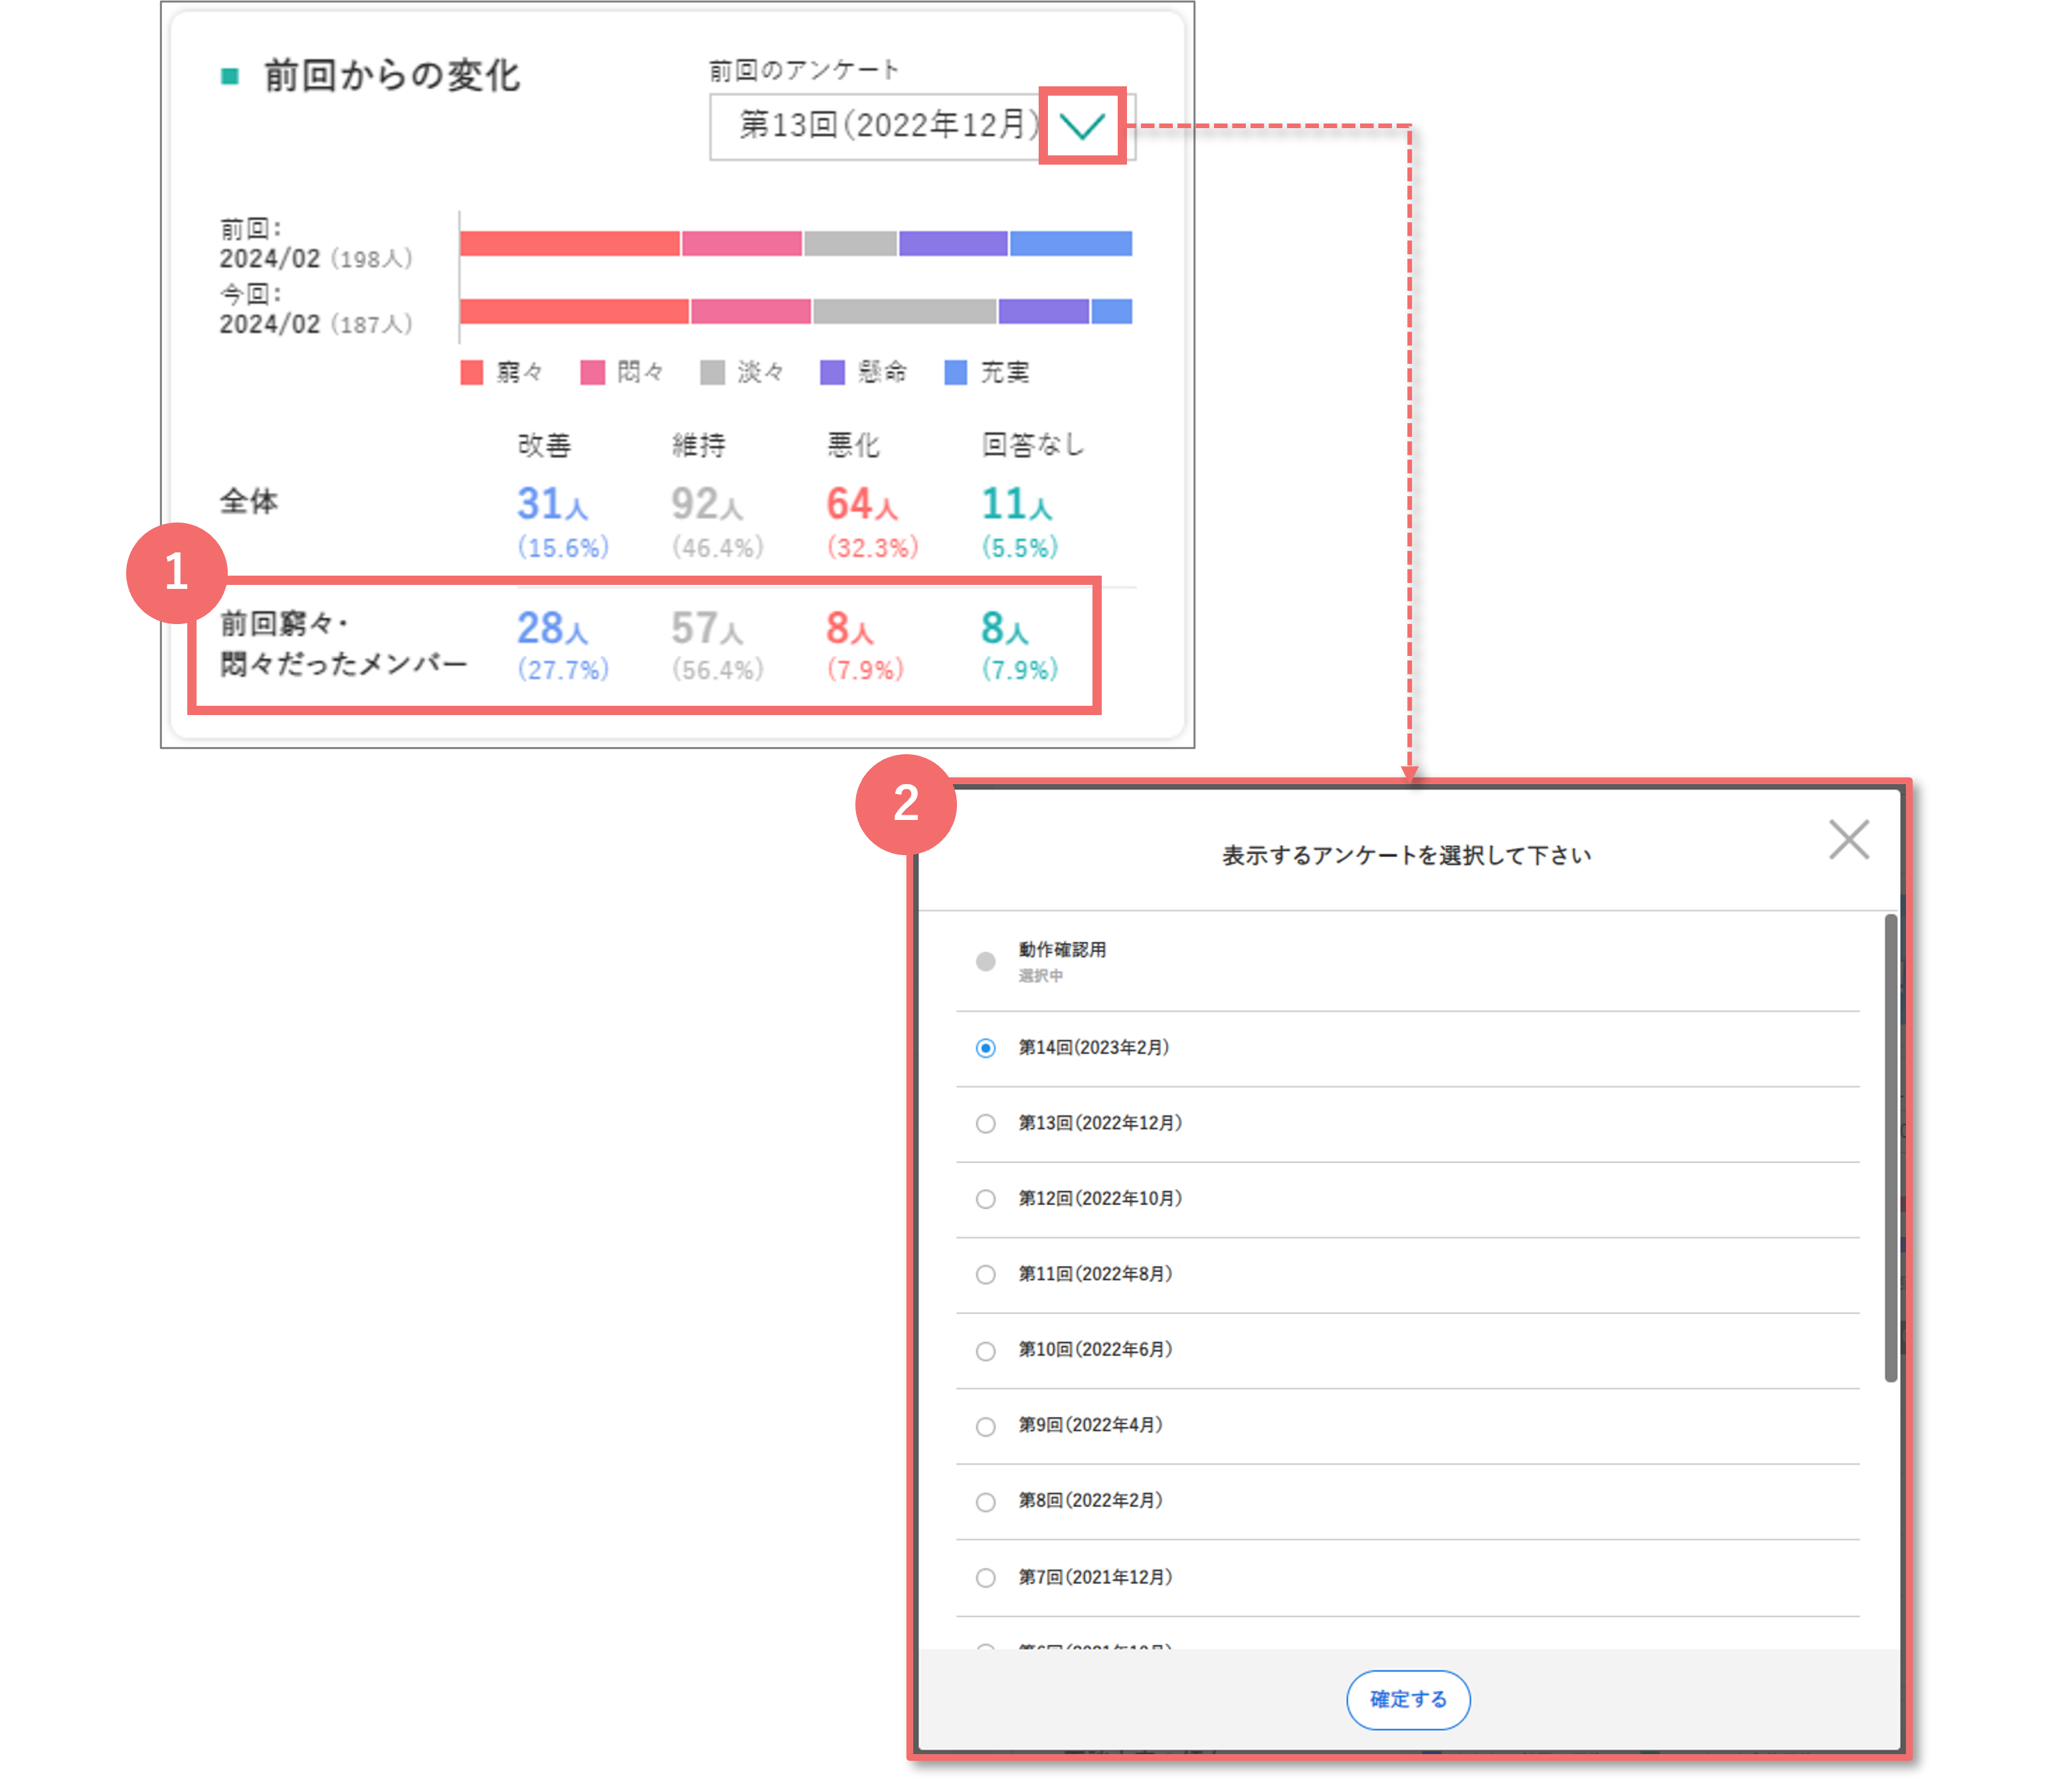This screenshot has width=2072, height=1780.
Task: Click the 淡々 gray legend swatch
Action: click(712, 372)
